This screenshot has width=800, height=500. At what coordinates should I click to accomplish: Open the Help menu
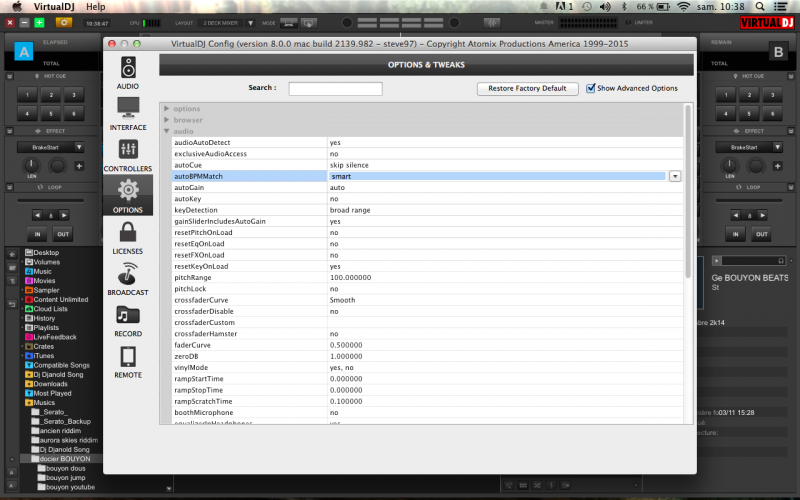95,7
